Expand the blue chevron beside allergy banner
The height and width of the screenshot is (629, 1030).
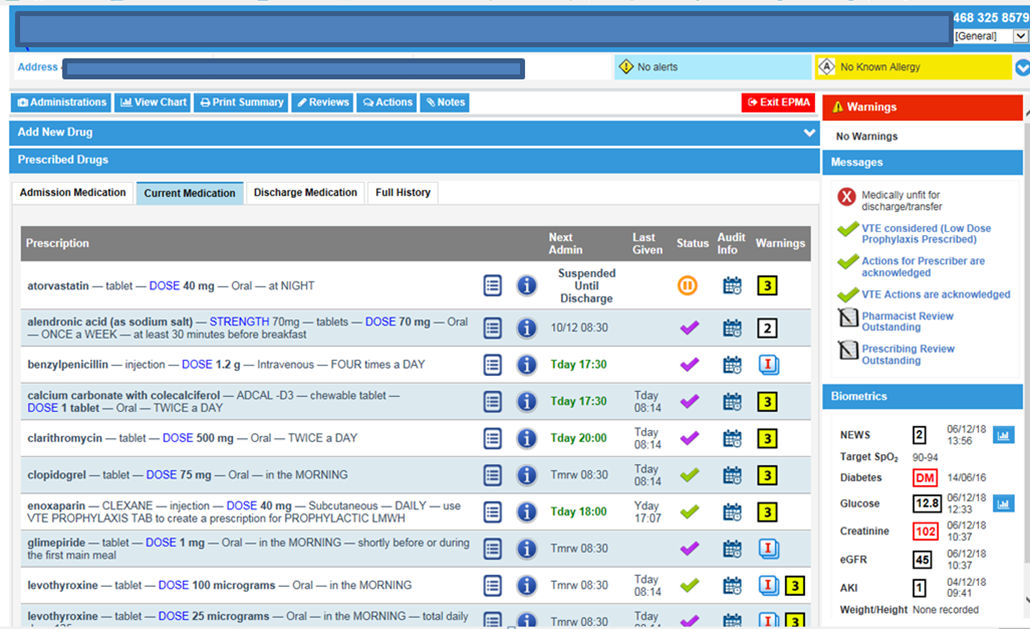(1022, 67)
